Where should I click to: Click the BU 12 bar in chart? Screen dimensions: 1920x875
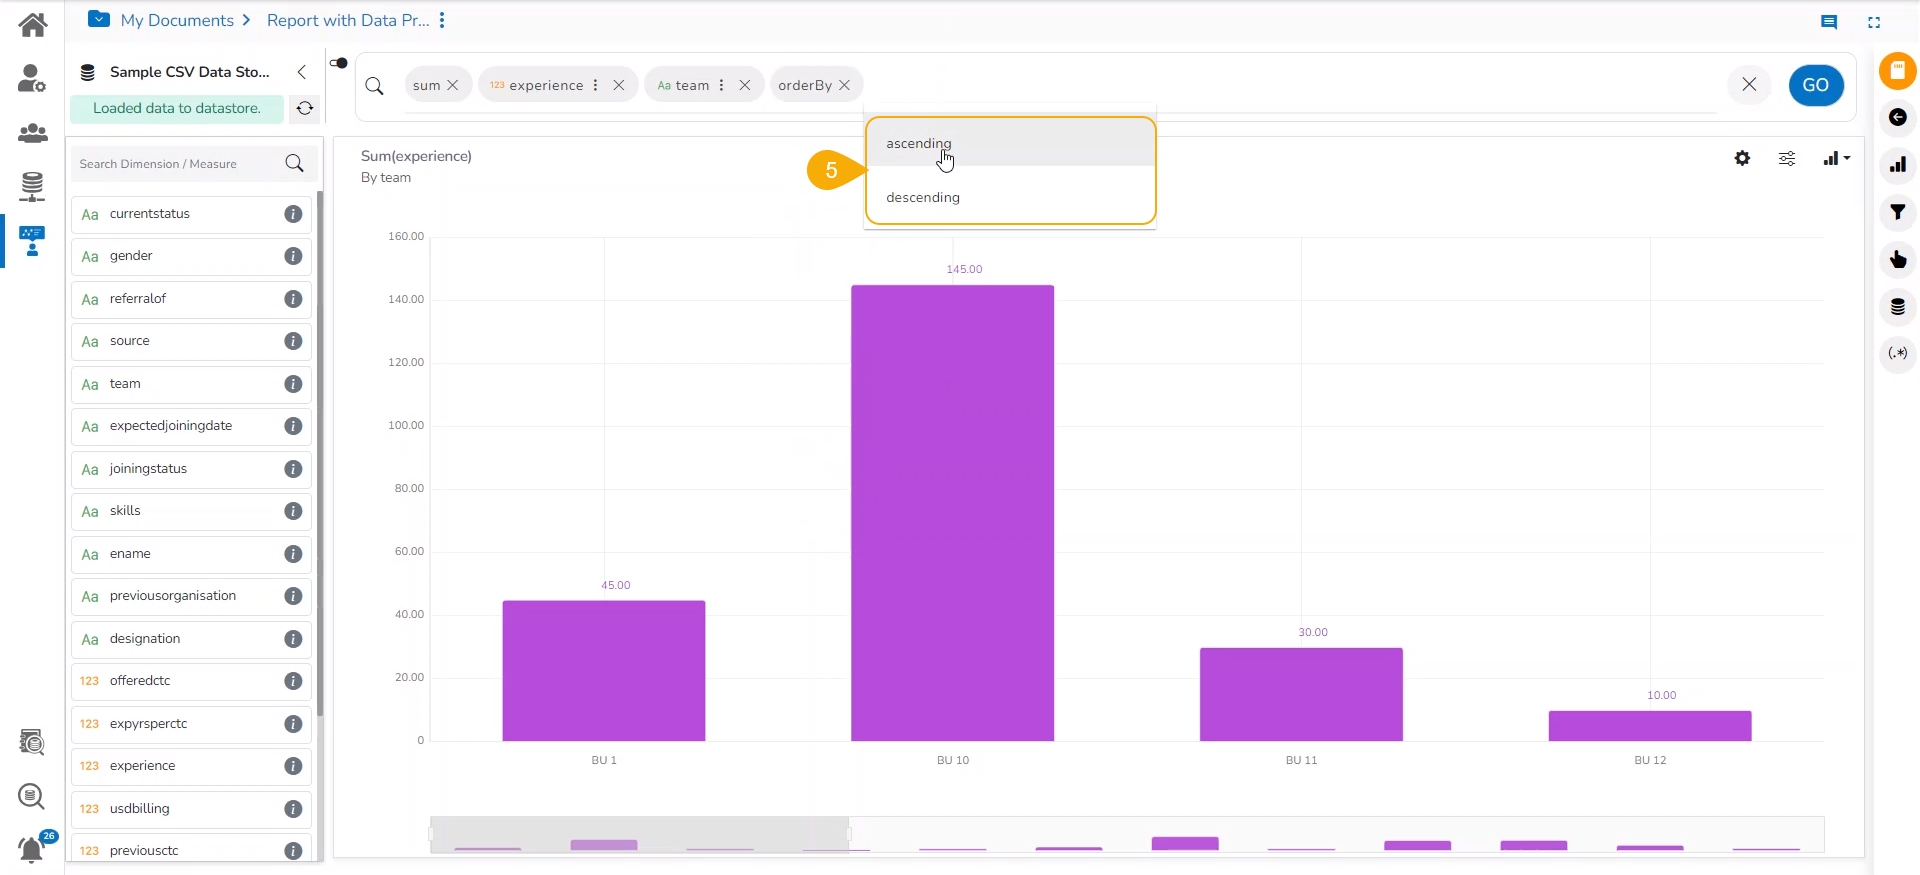pyautogui.click(x=1650, y=726)
